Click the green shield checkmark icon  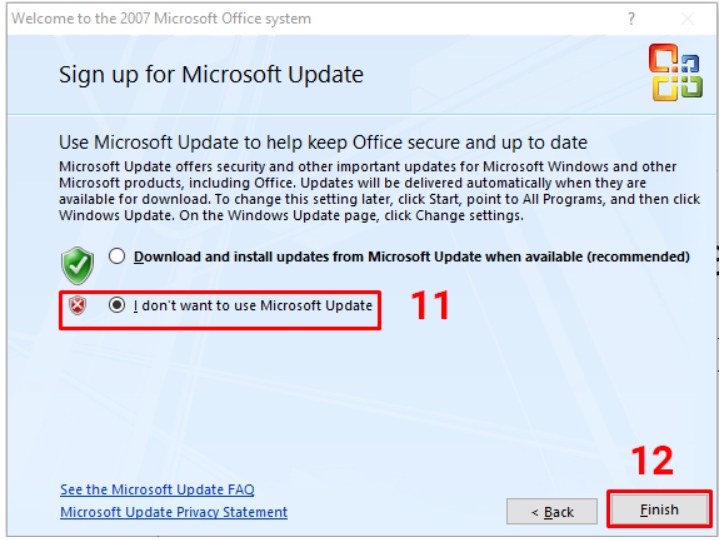pos(77,265)
